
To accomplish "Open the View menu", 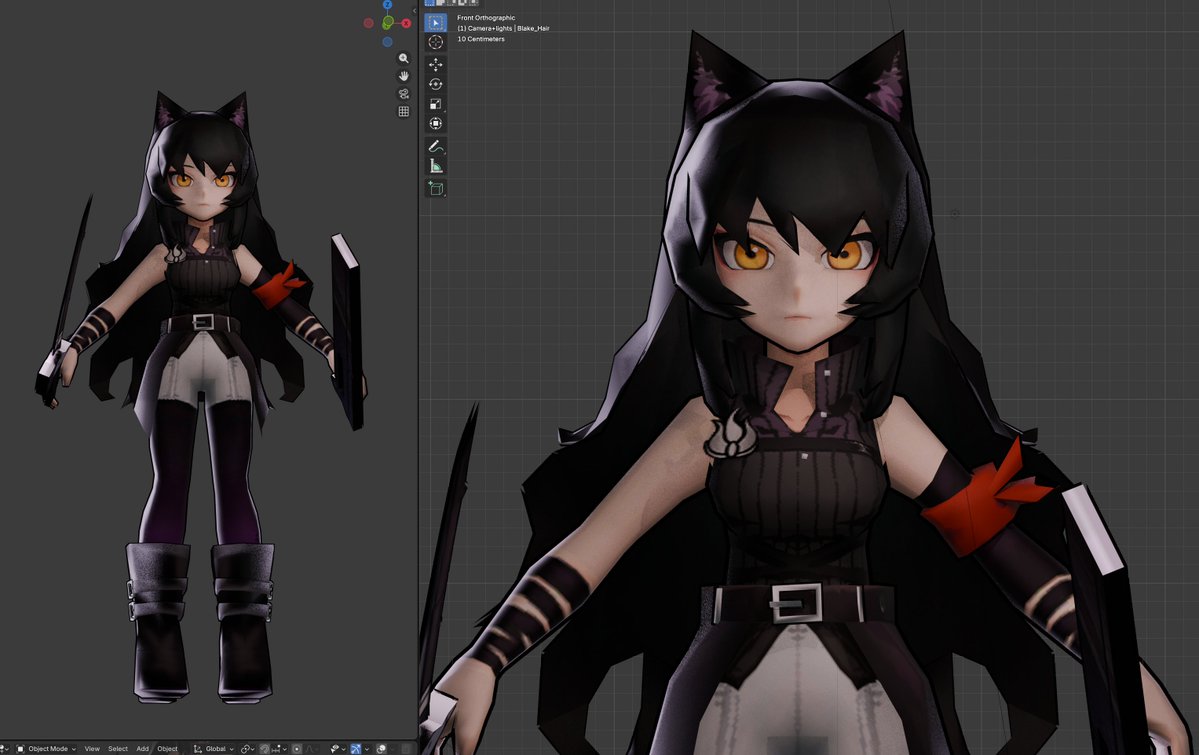I will pos(92,749).
